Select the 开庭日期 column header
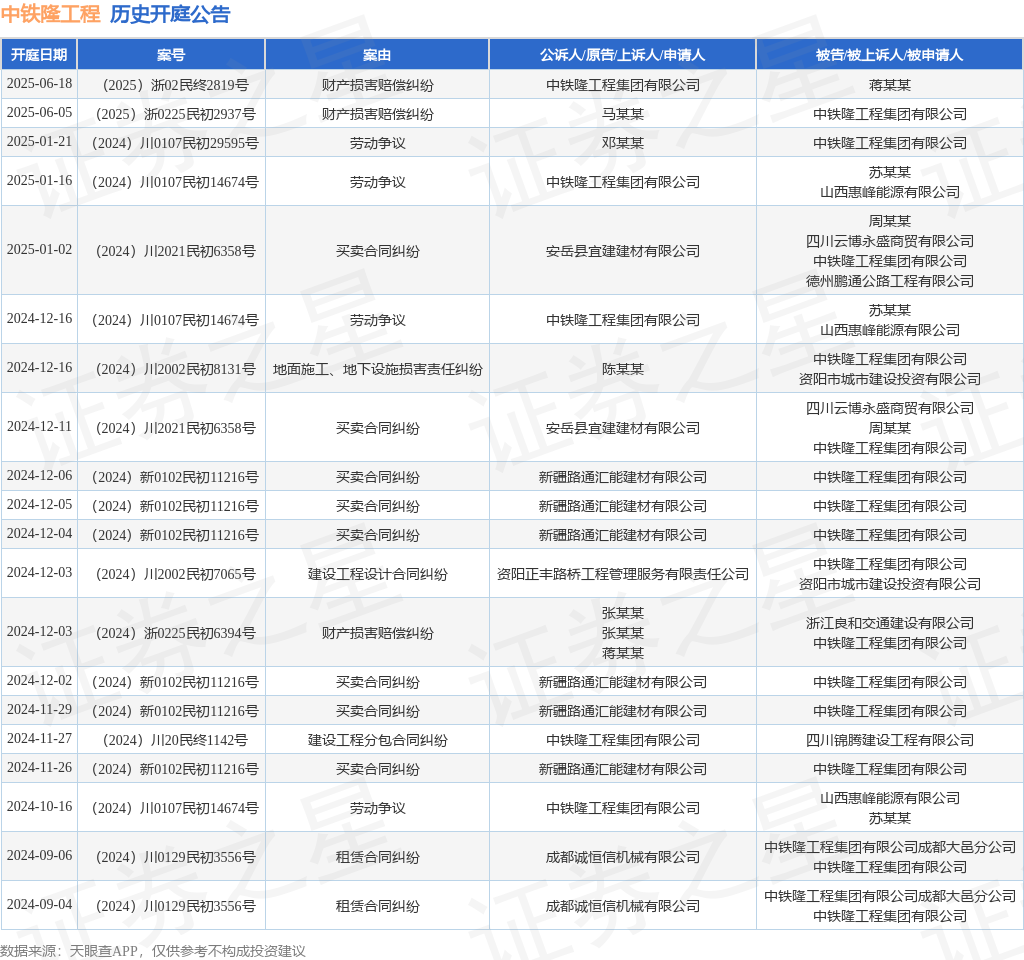 pyautogui.click(x=39, y=55)
